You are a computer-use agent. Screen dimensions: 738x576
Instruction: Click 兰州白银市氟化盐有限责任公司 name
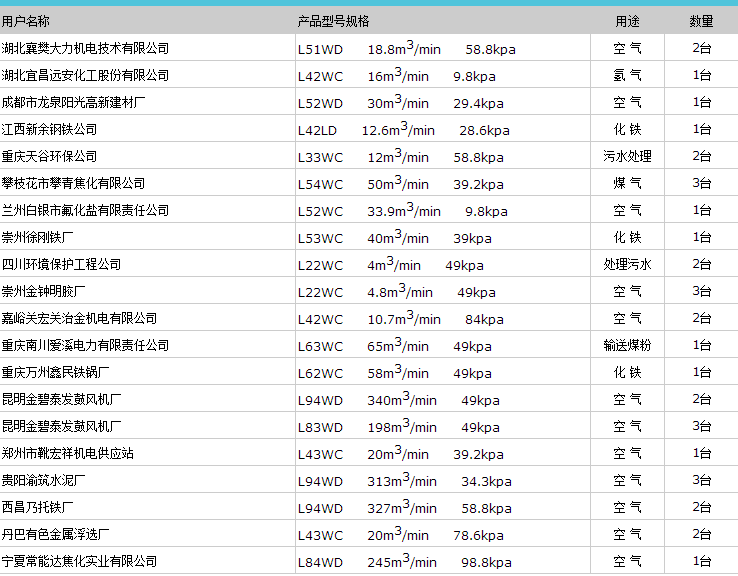coord(85,210)
